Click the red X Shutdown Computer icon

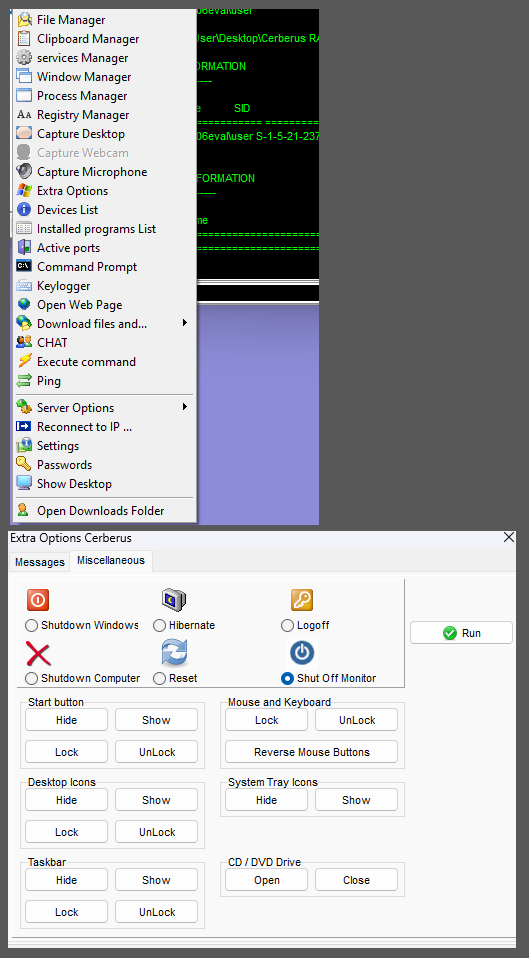point(38,653)
